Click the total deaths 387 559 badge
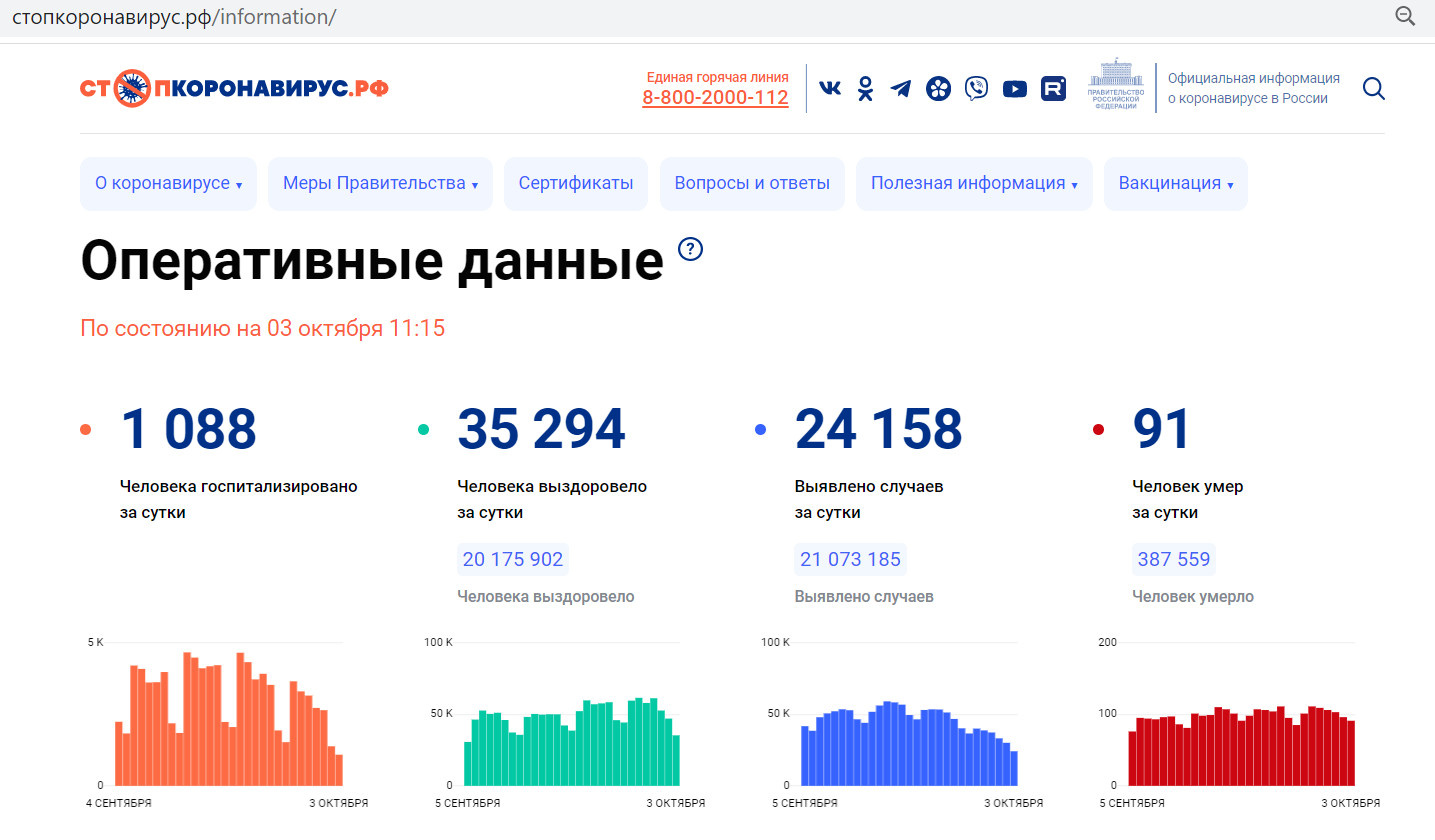 (x=1174, y=559)
